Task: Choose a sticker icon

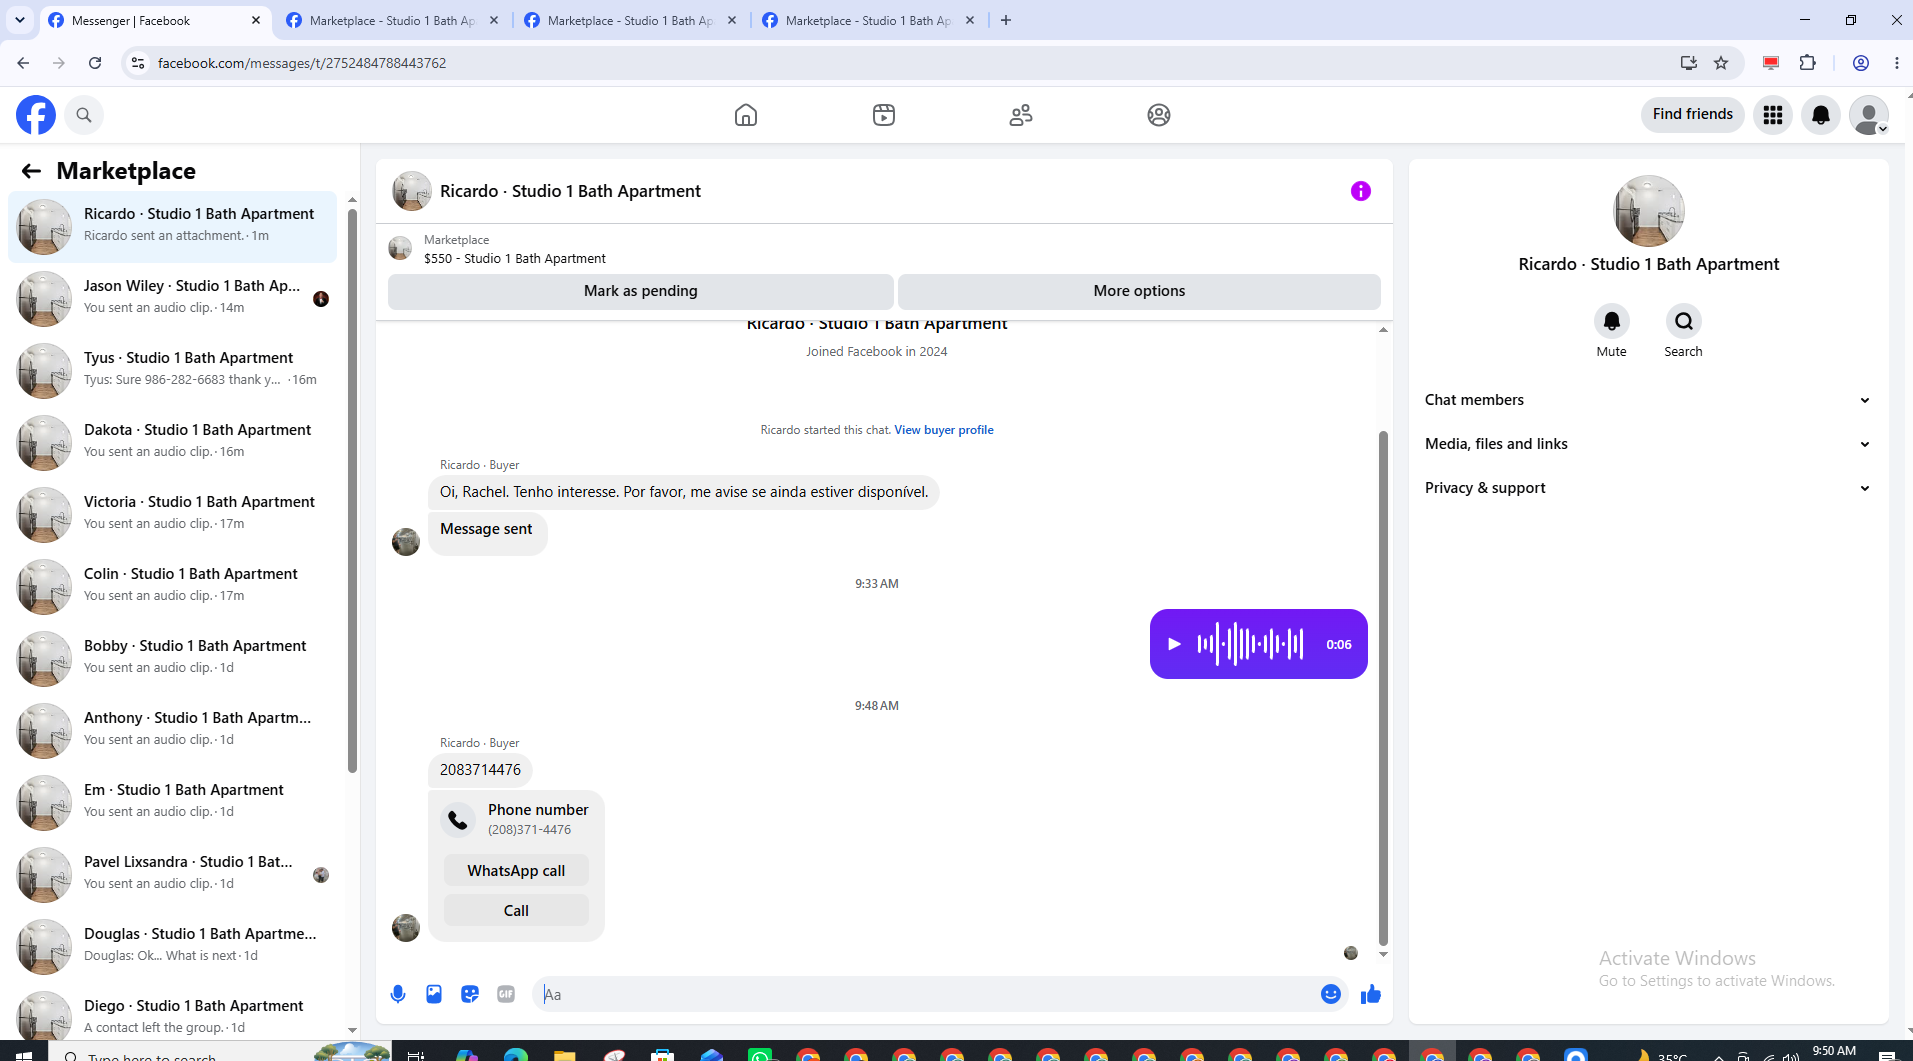Action: pyautogui.click(x=470, y=994)
